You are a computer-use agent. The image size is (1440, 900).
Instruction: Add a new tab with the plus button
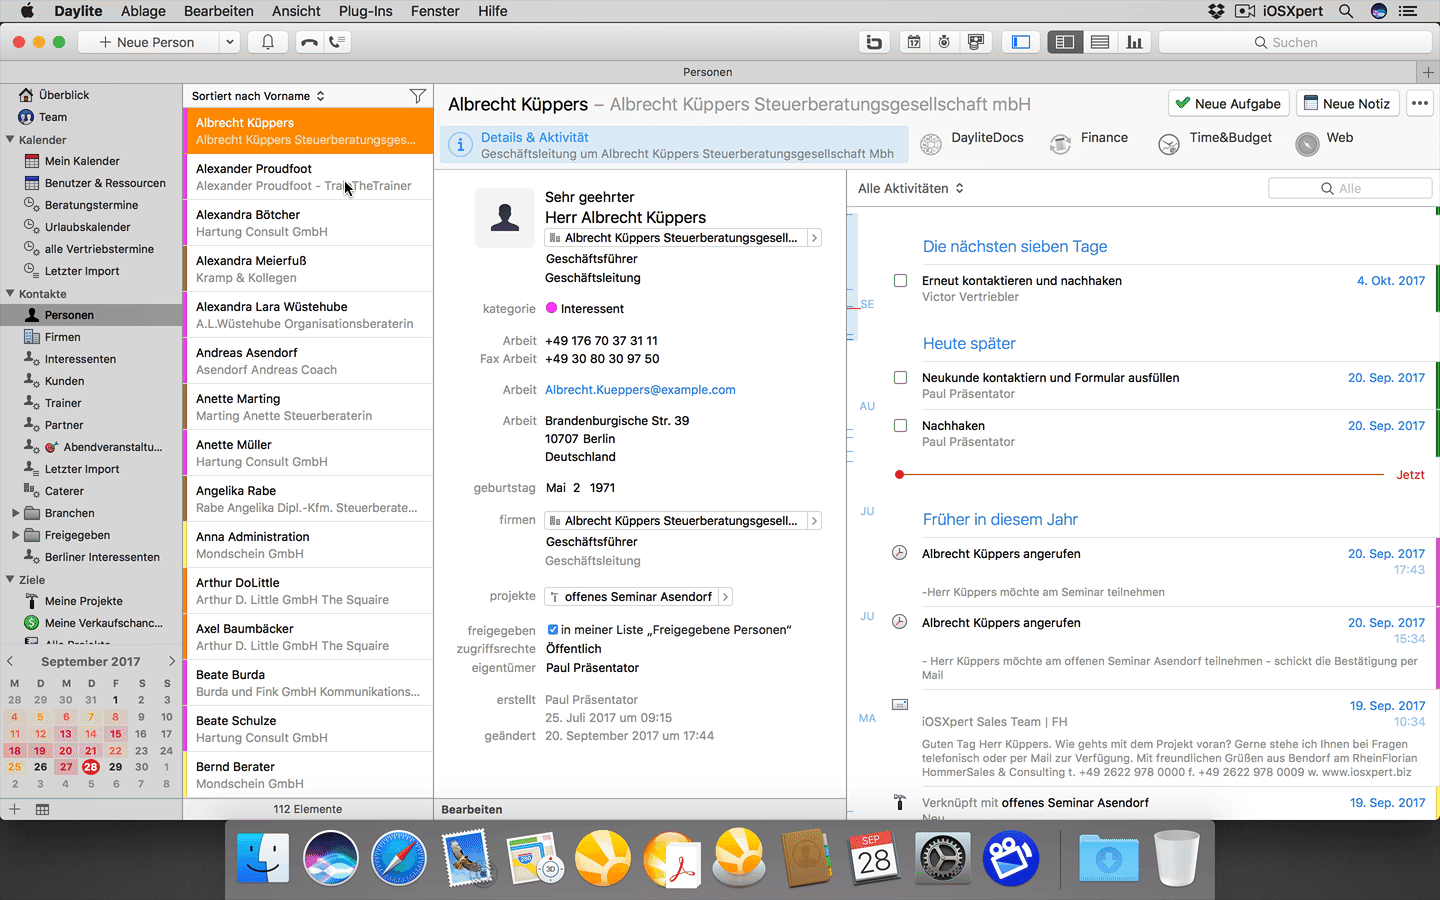[1427, 72]
